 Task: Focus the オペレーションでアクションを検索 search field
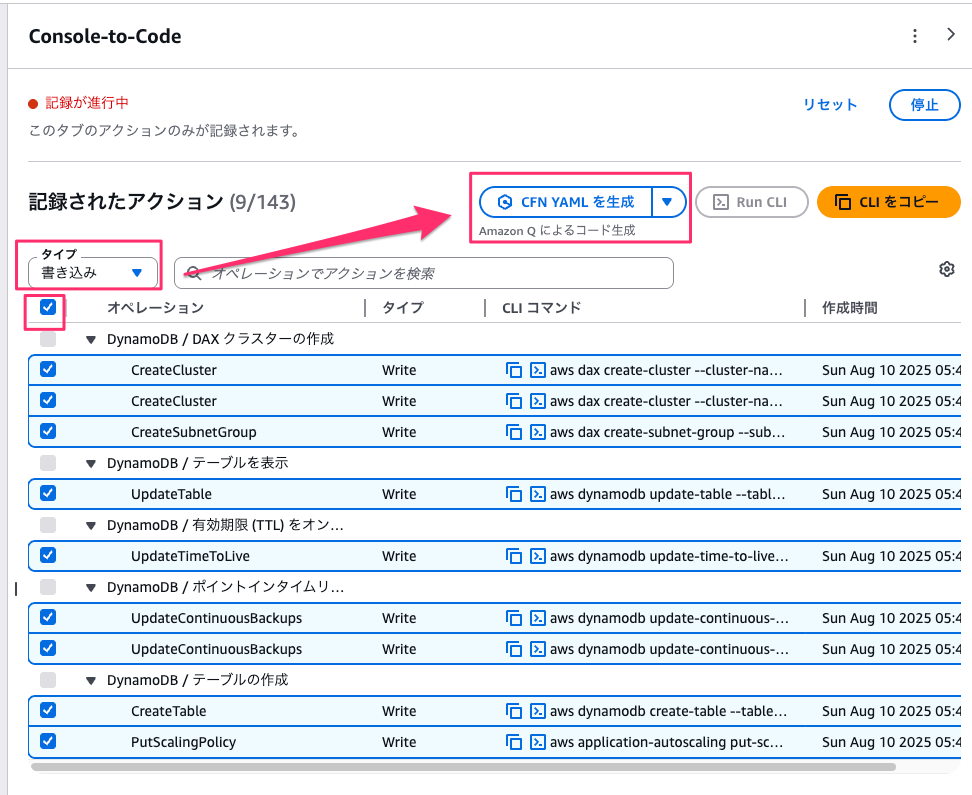424,273
